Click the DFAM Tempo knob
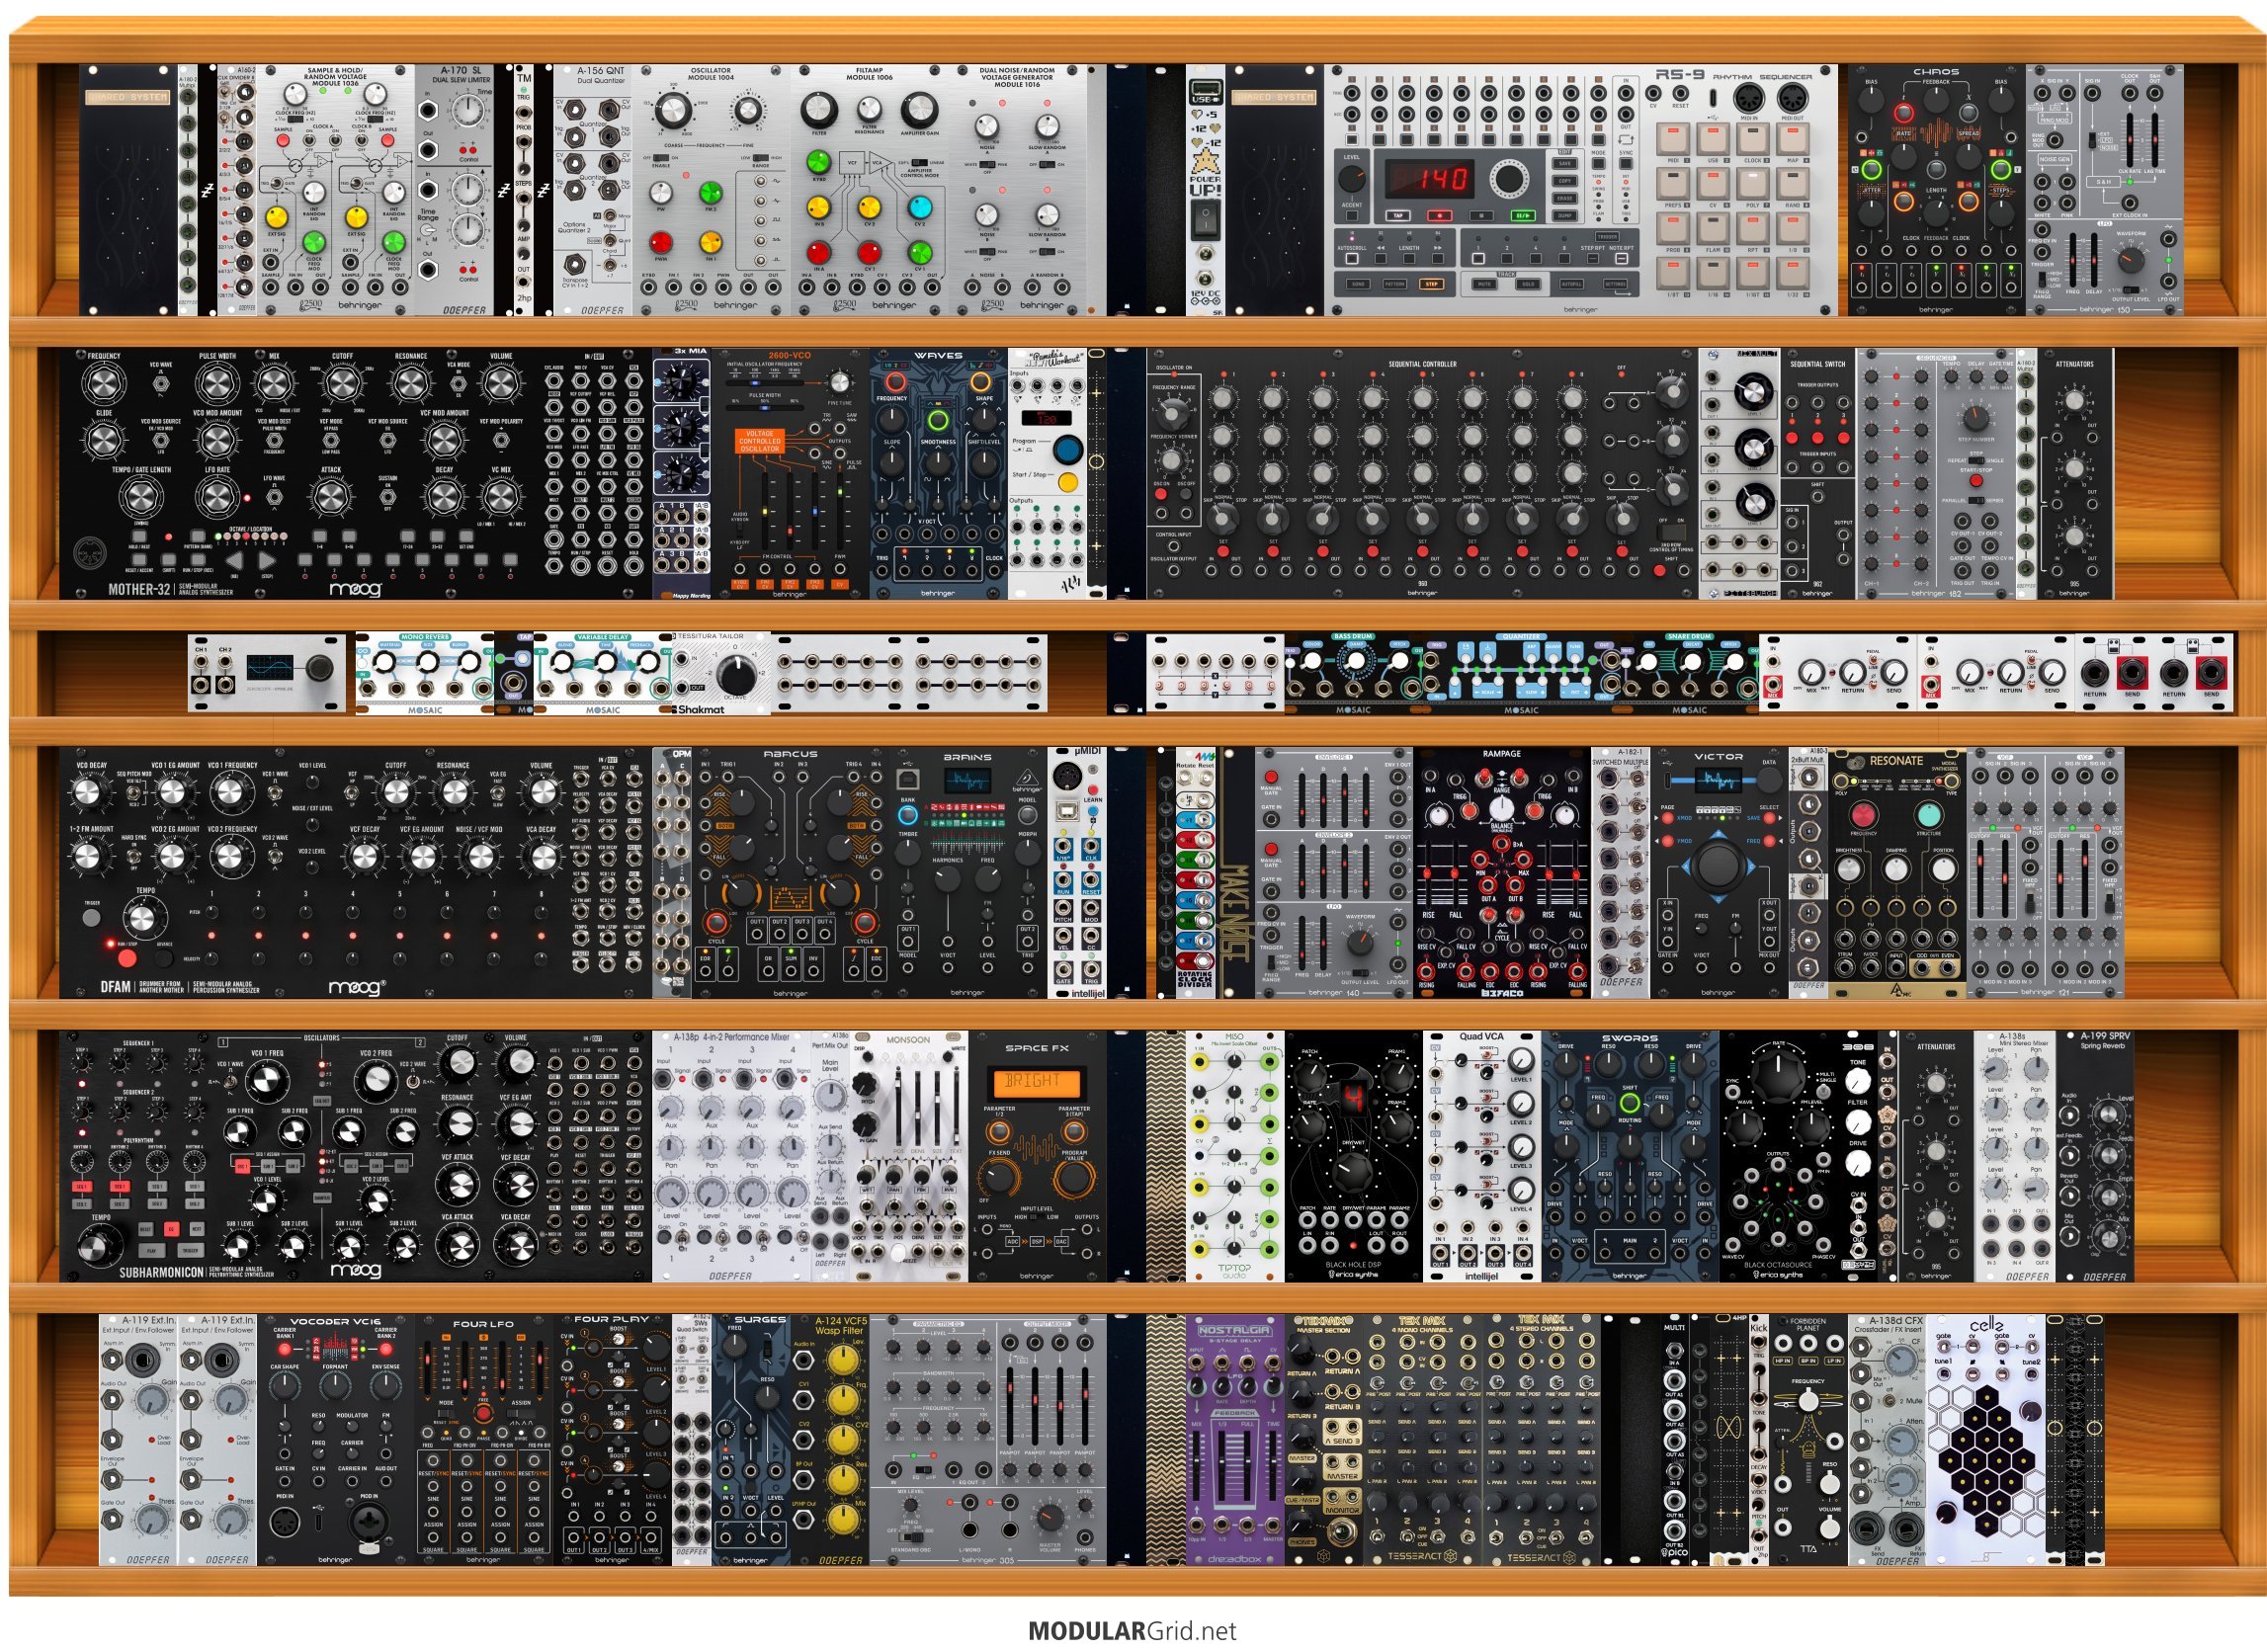This screenshot has width=2267, height=1652. (145, 916)
